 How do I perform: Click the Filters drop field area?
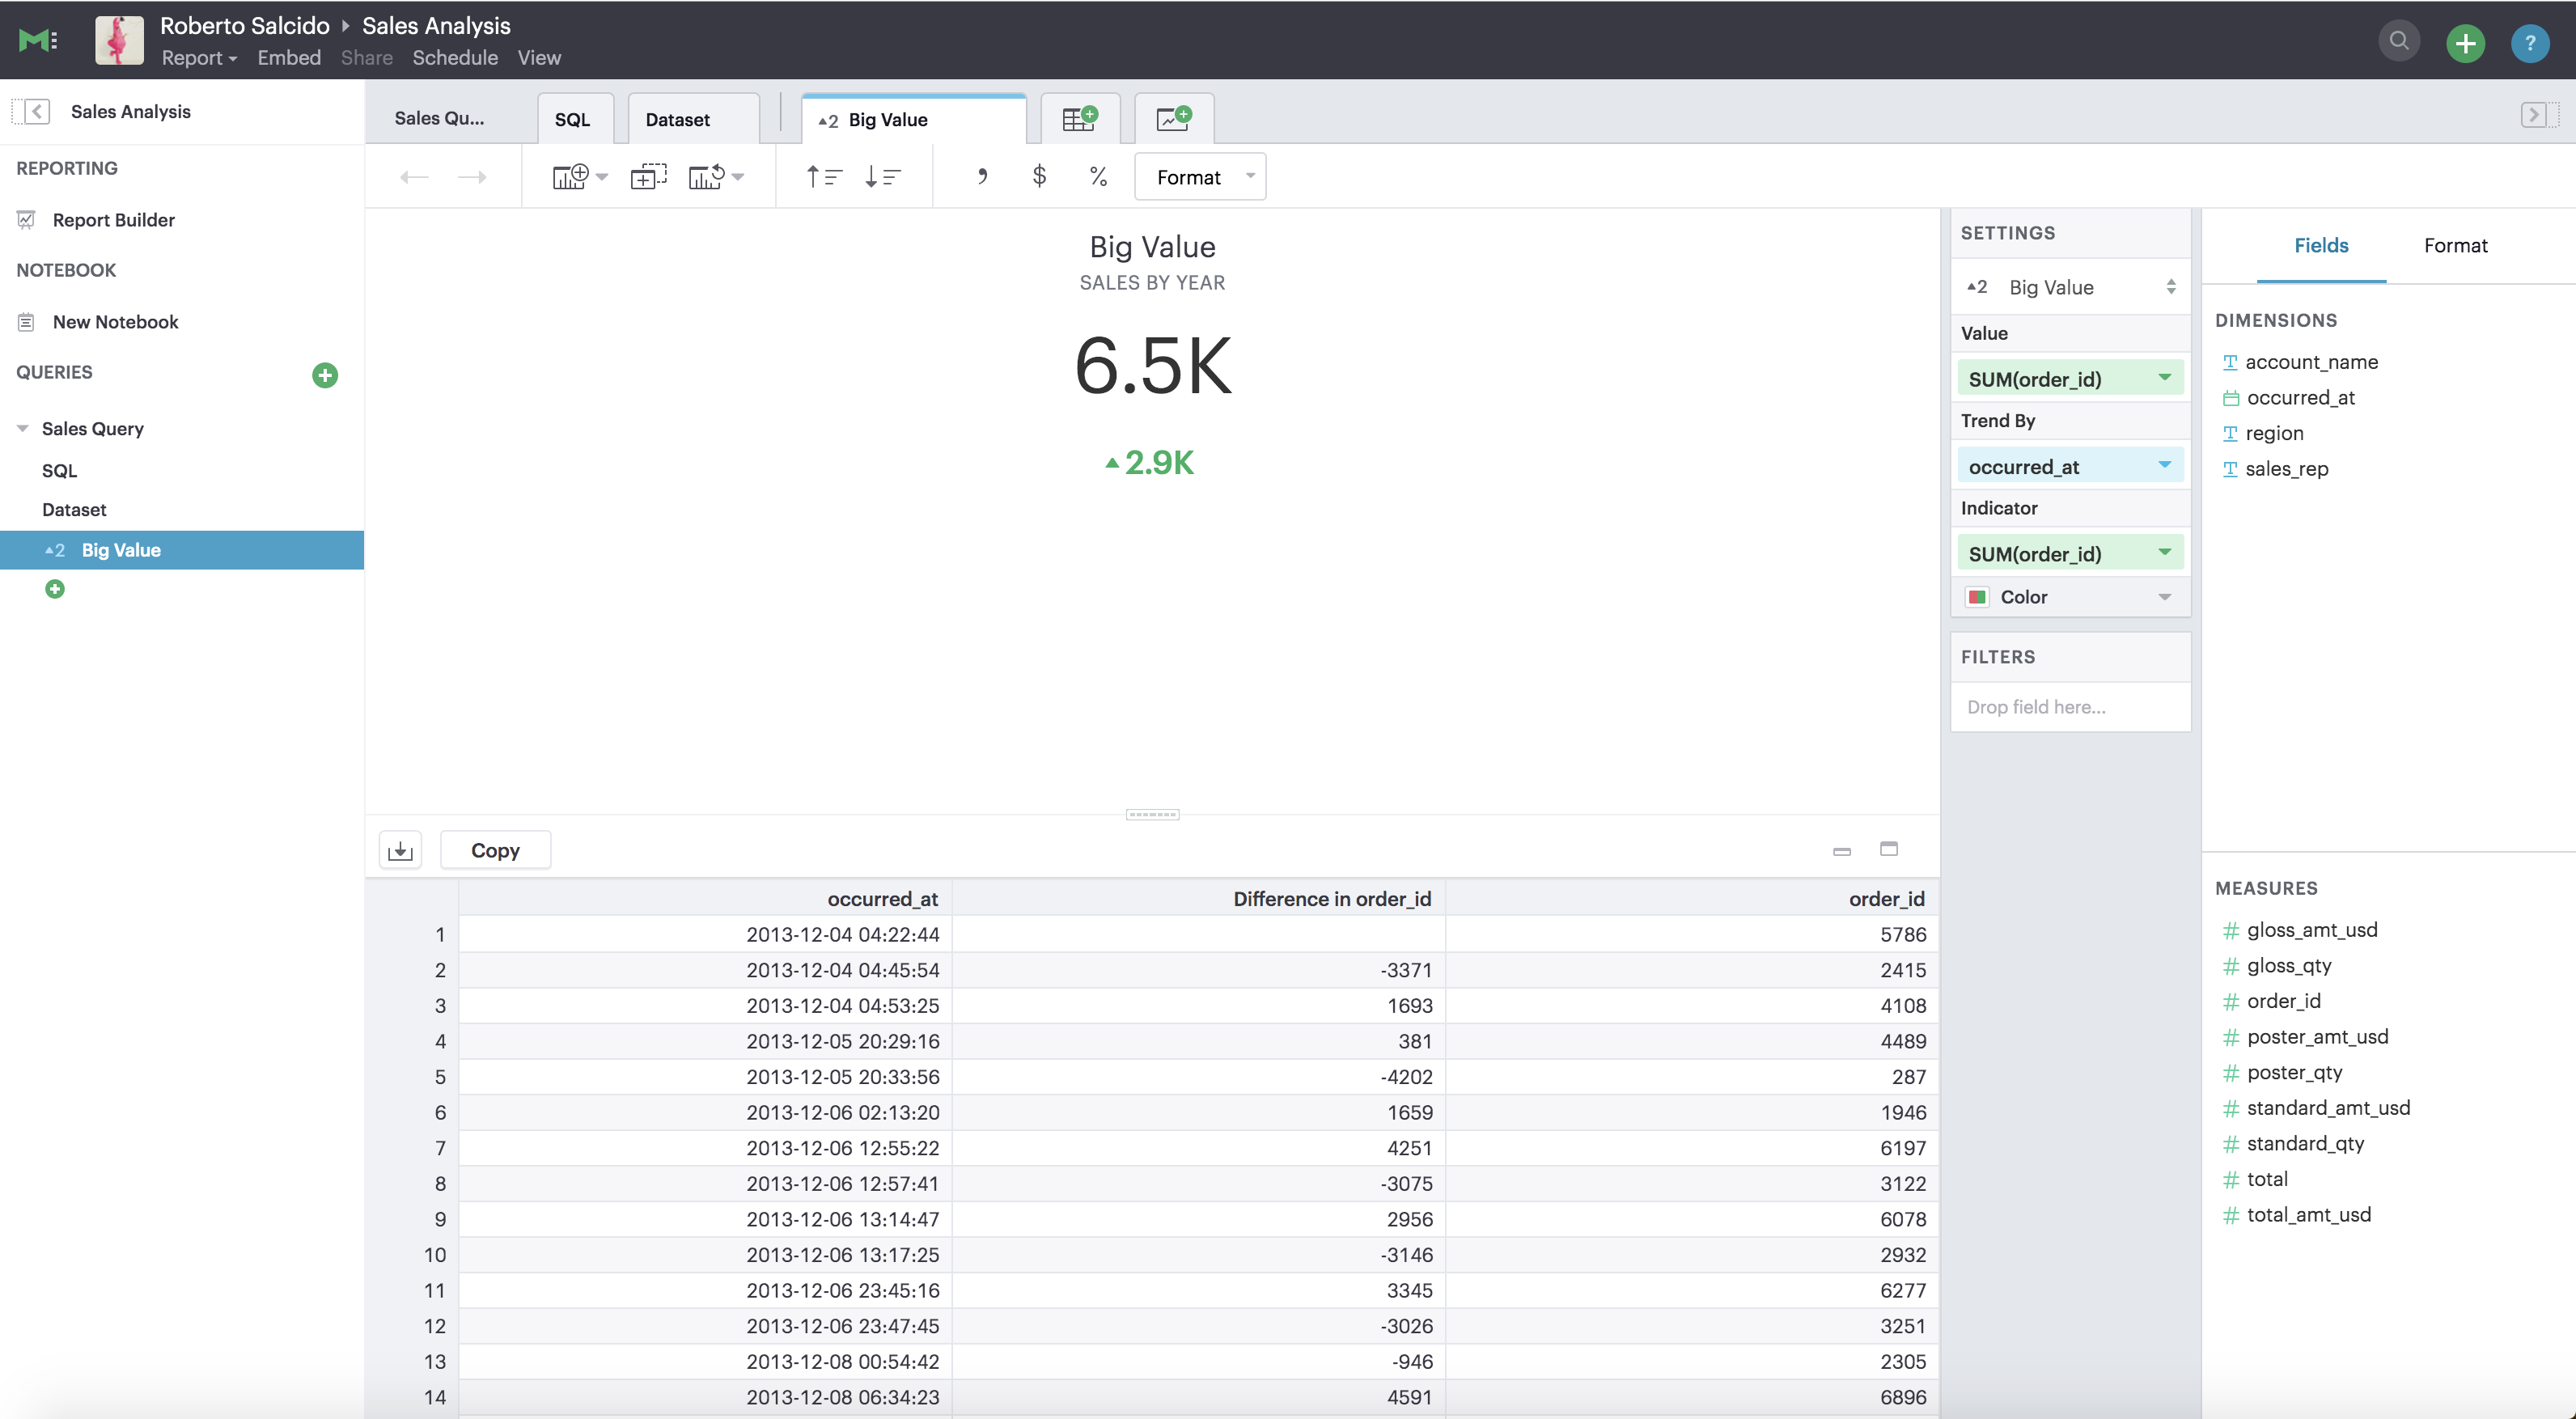2069,707
